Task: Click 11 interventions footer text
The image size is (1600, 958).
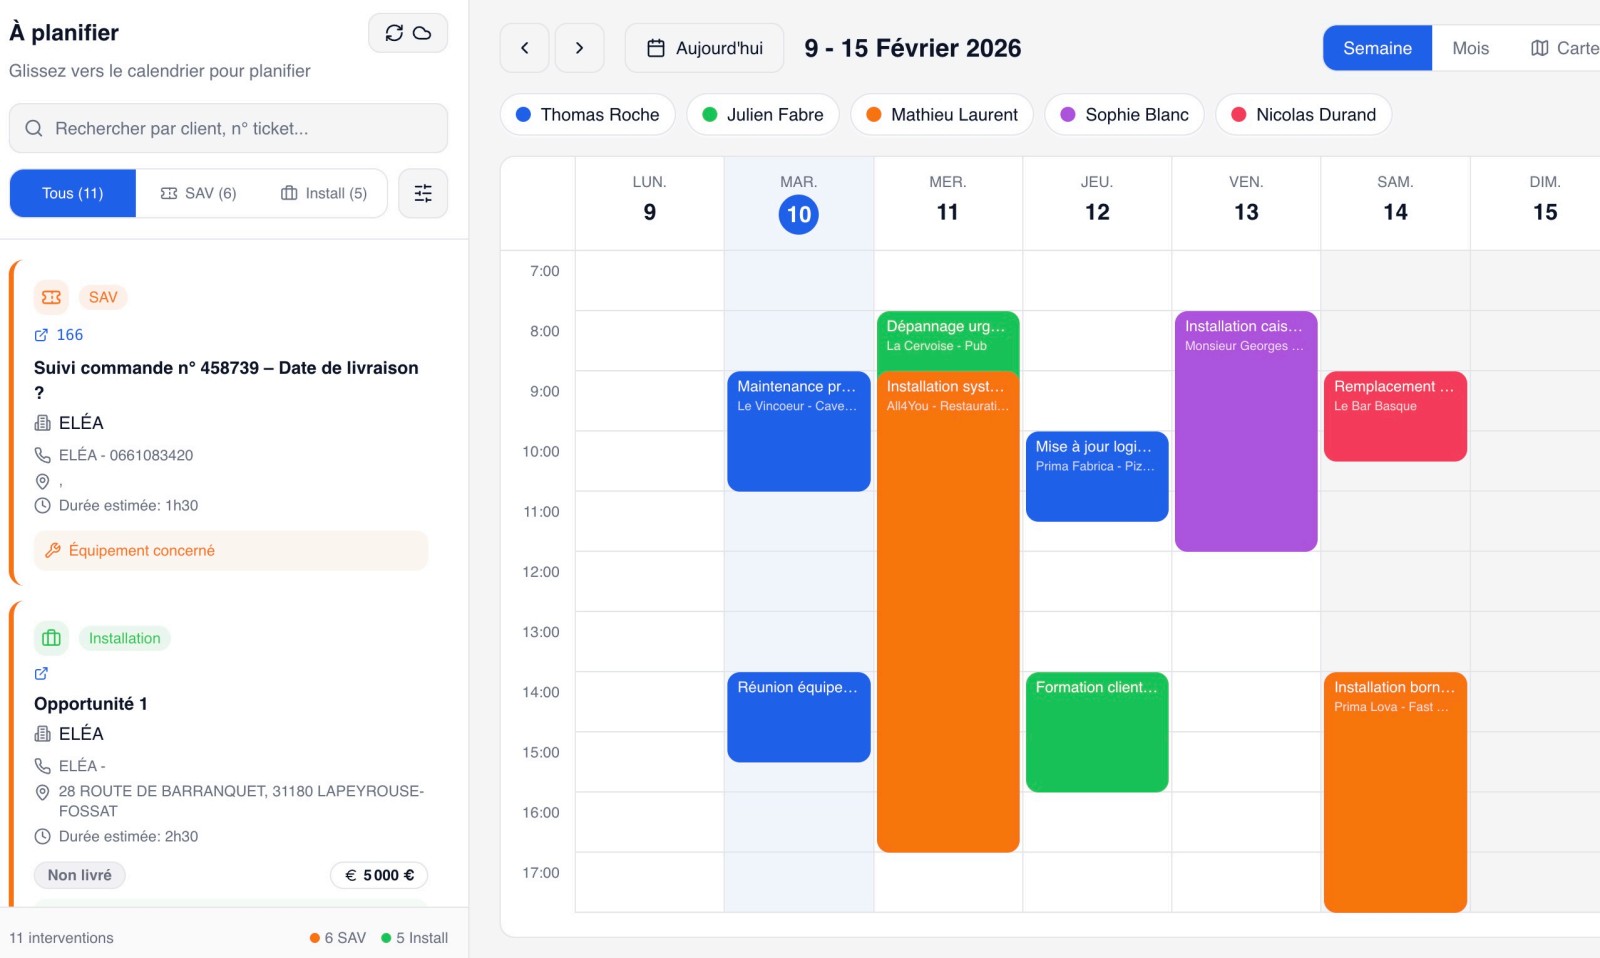Action: [61, 938]
